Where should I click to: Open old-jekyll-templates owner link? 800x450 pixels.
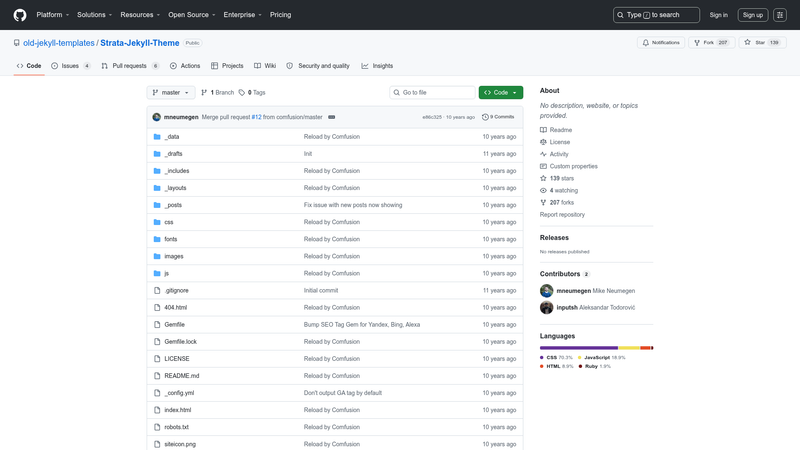59,43
